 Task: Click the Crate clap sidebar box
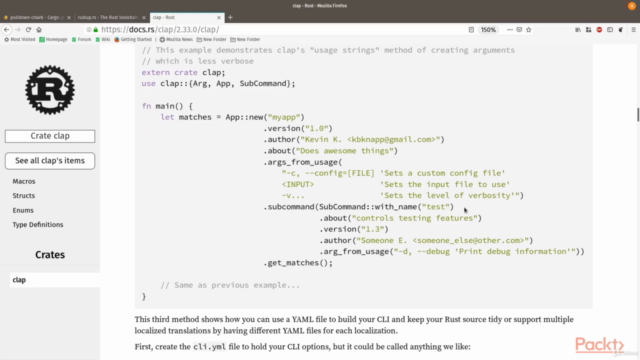[x=50, y=136]
